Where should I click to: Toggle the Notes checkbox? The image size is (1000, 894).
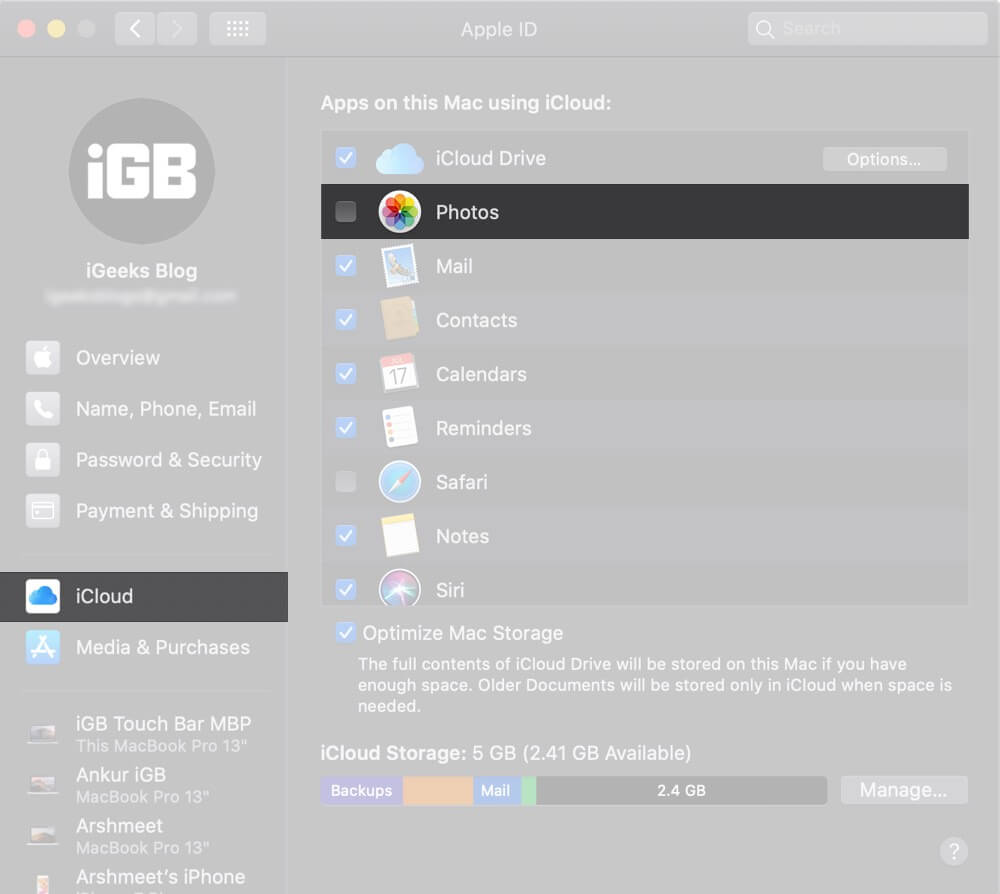tap(346, 536)
